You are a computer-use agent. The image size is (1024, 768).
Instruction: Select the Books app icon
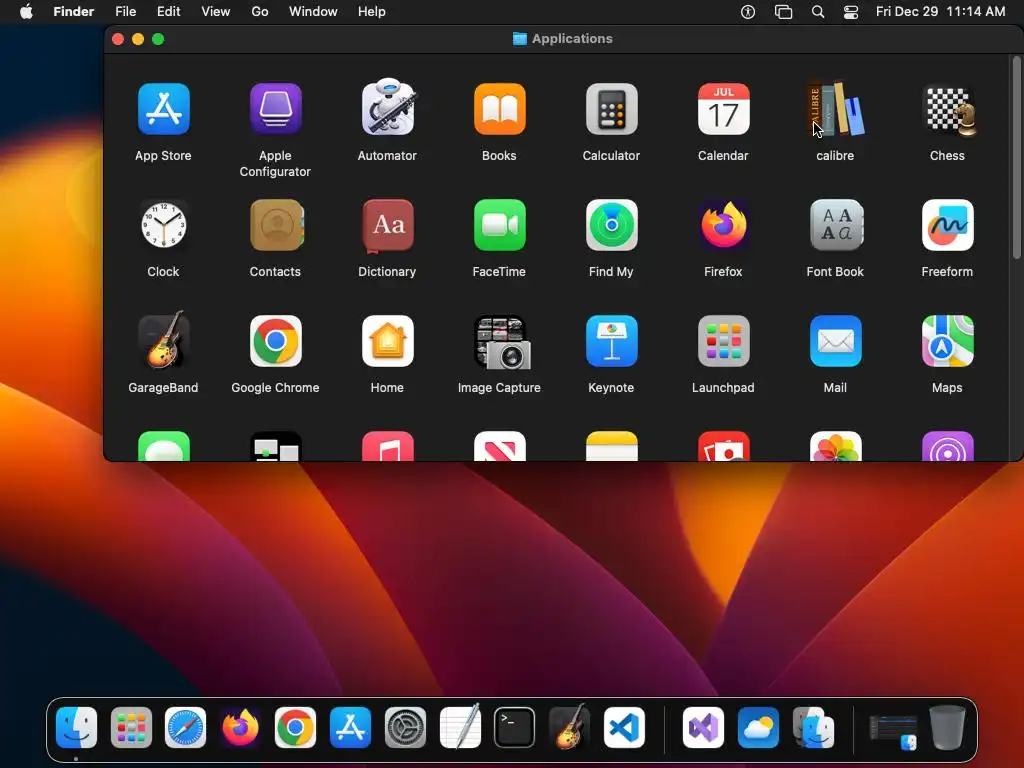500,109
